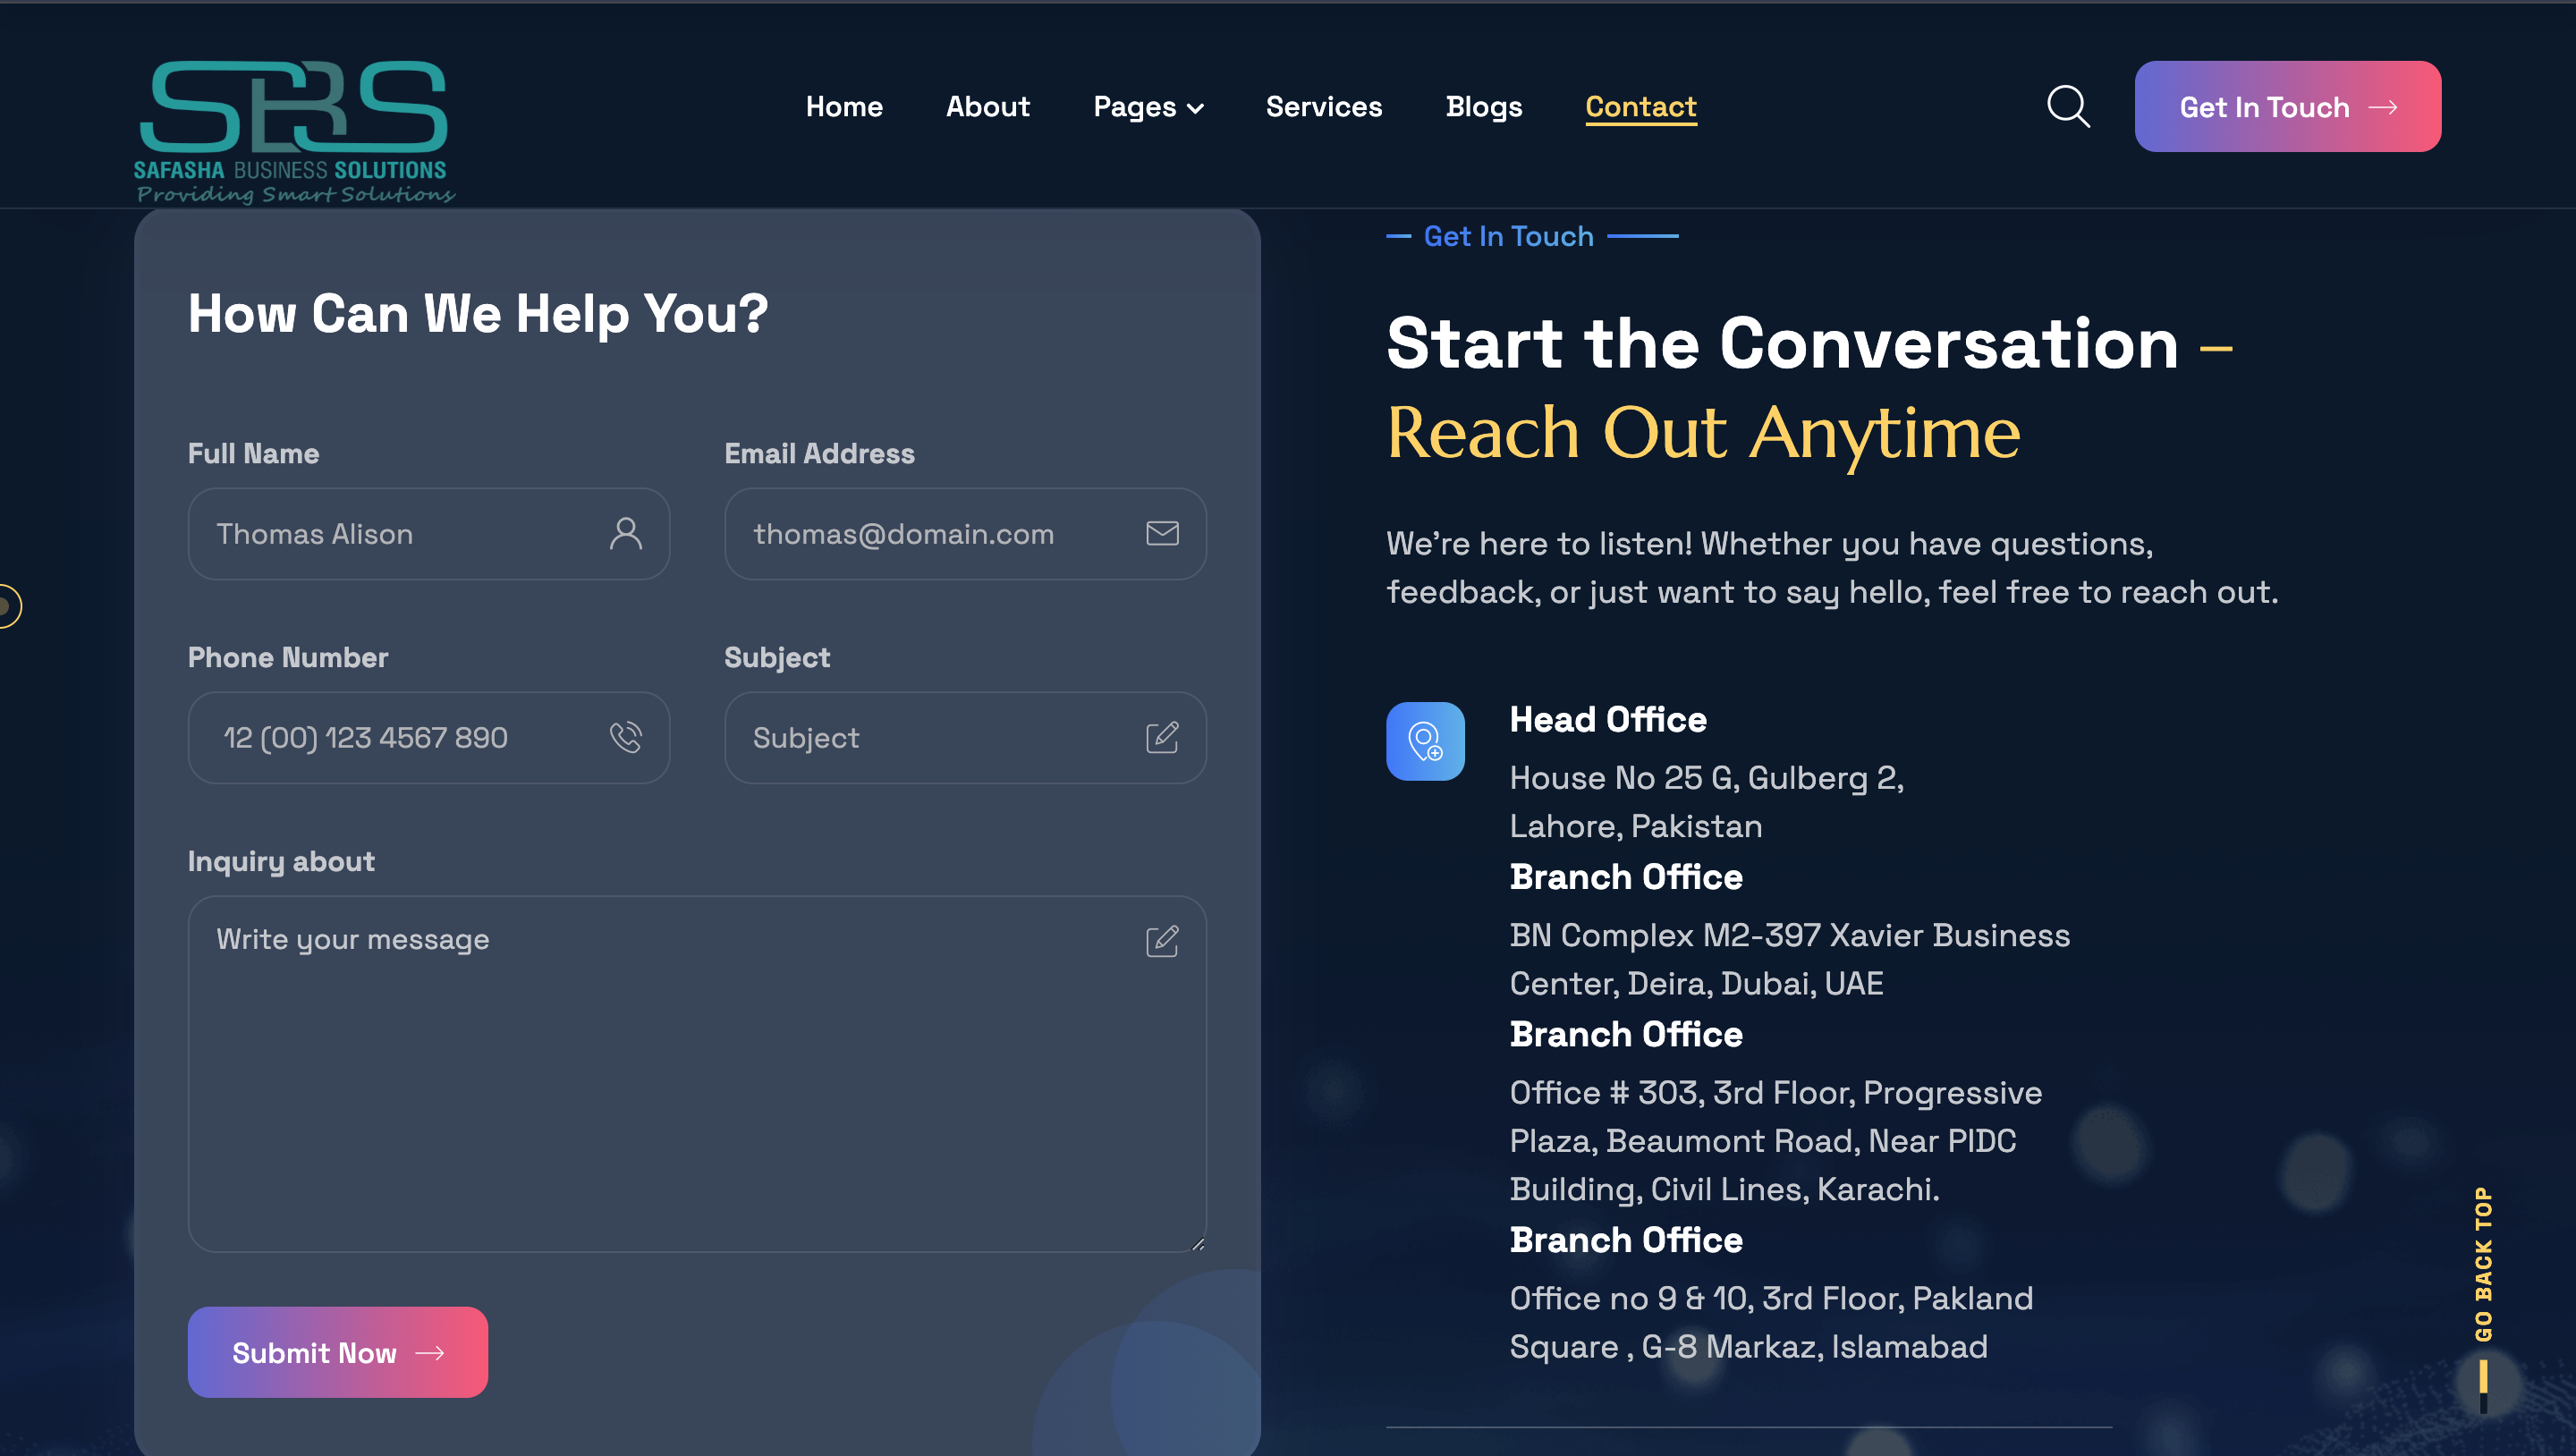Go to the Home page
This screenshot has height=1456, width=2576.
[844, 107]
